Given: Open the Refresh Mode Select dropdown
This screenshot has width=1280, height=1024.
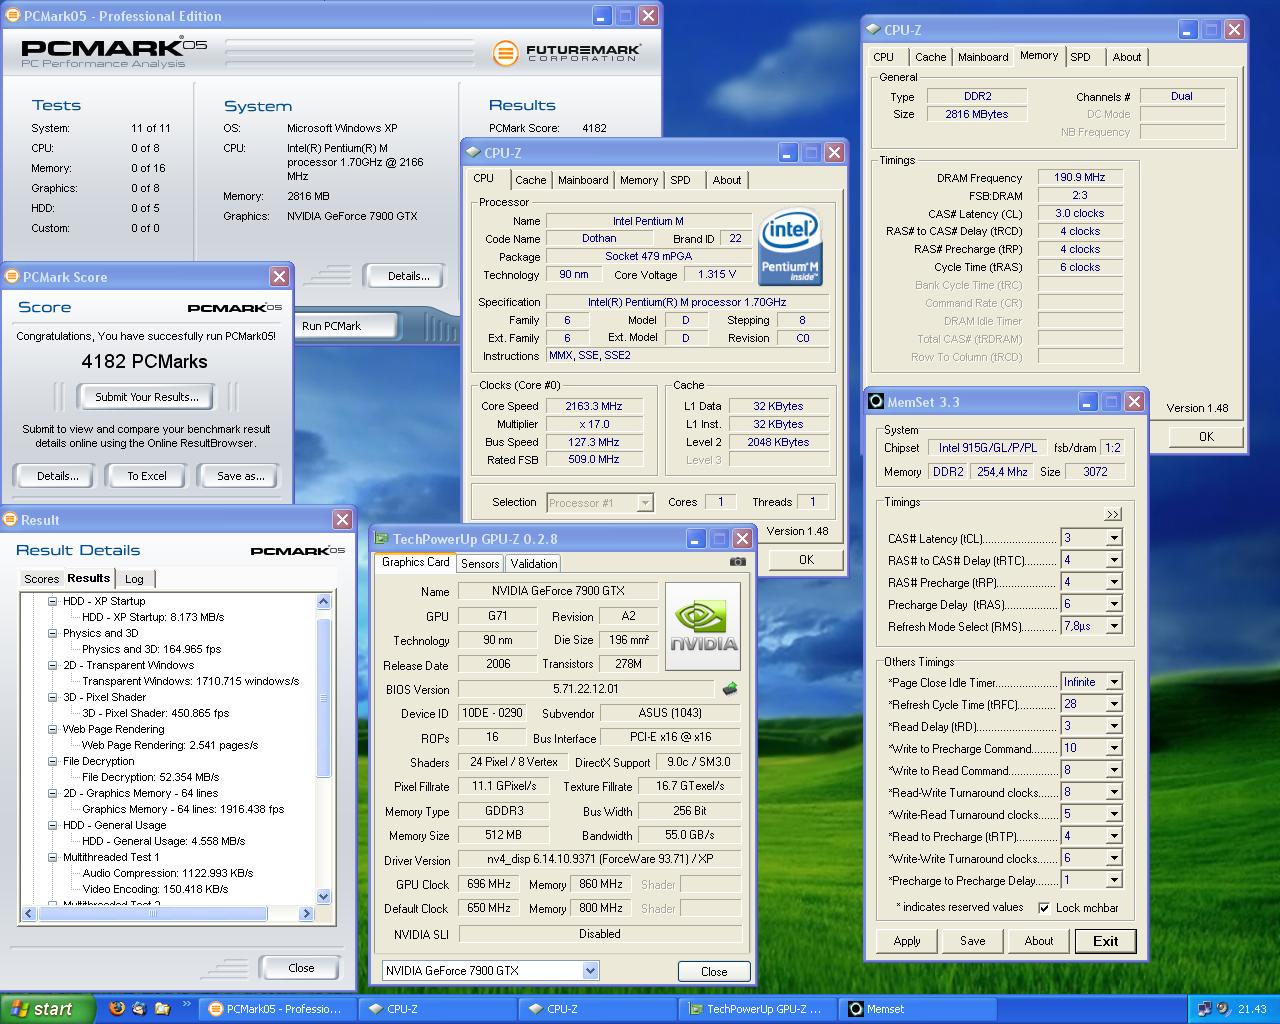Looking at the screenshot, I should [x=1113, y=626].
